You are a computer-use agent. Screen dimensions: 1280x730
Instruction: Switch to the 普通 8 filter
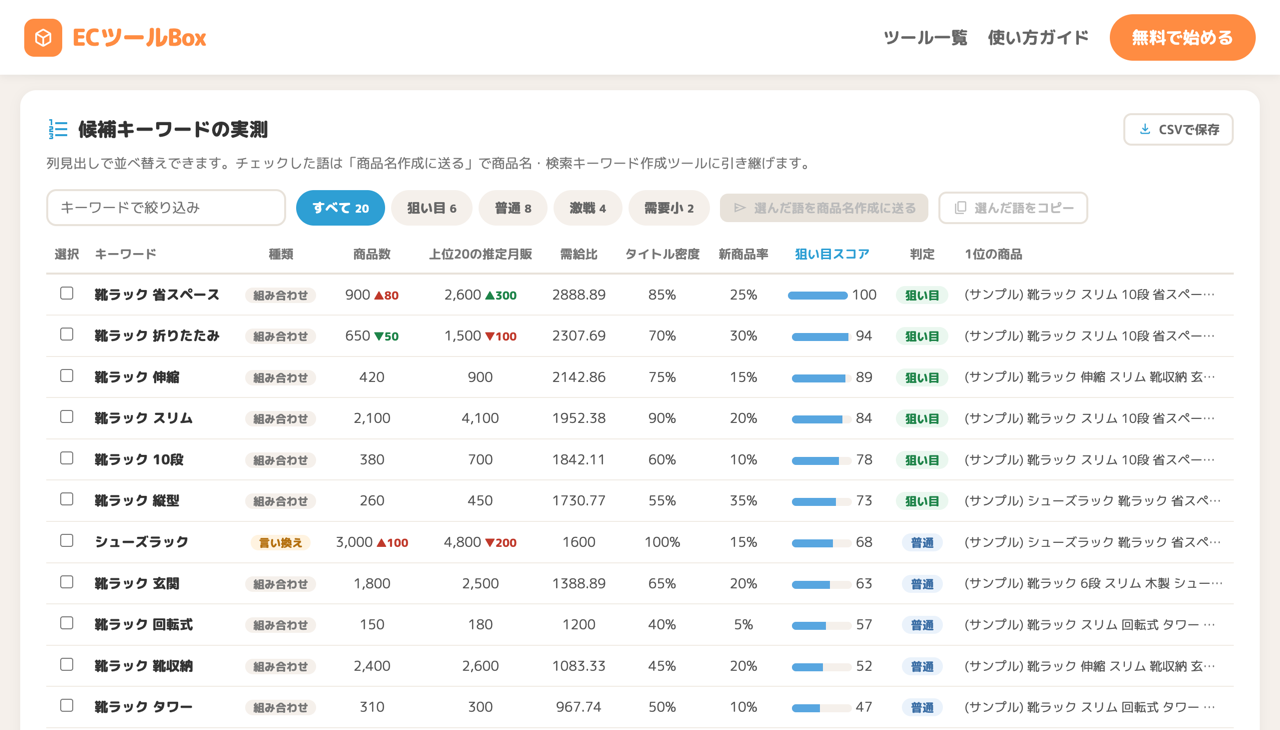pyautogui.click(x=513, y=208)
